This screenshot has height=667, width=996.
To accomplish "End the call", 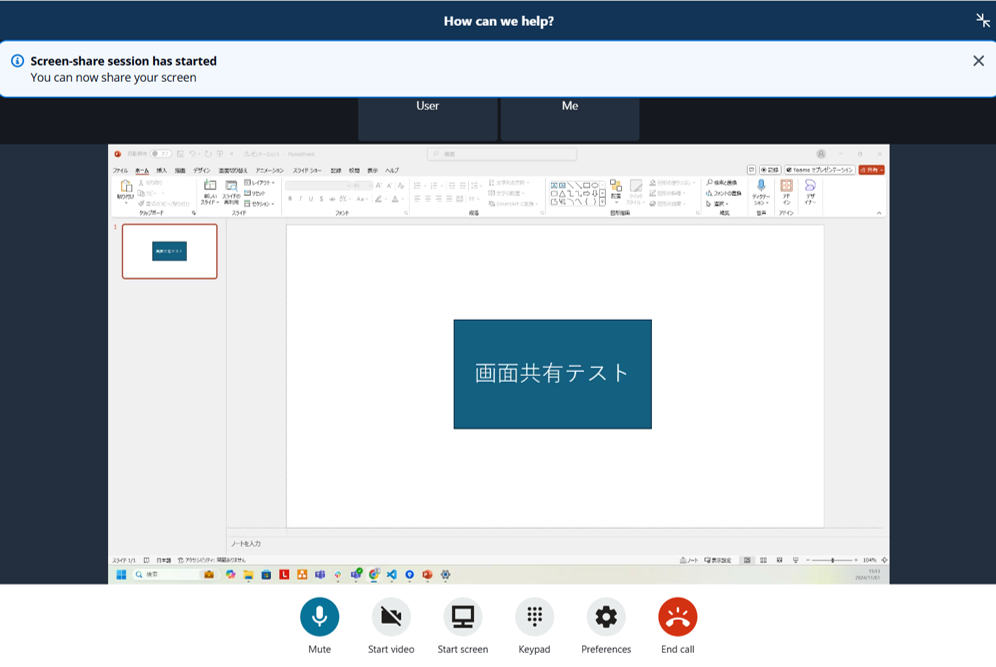I will click(678, 617).
